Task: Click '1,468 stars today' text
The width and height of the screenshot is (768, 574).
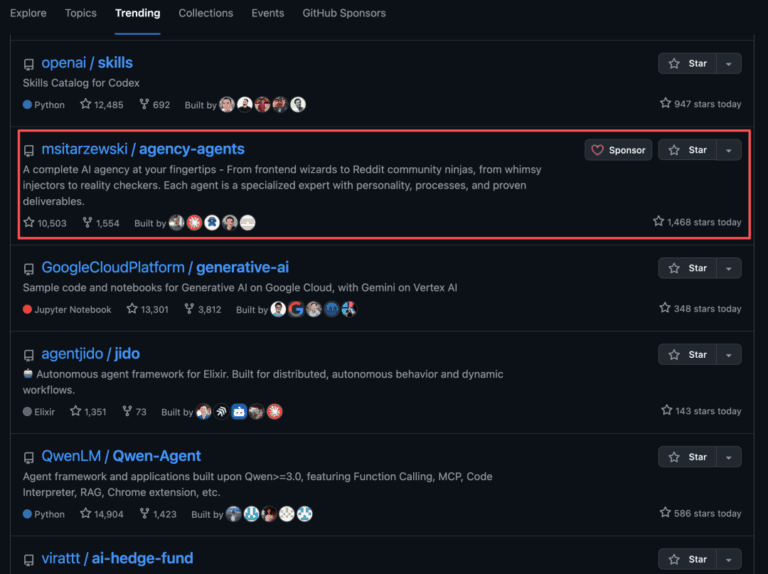Action: pyautogui.click(x=697, y=222)
